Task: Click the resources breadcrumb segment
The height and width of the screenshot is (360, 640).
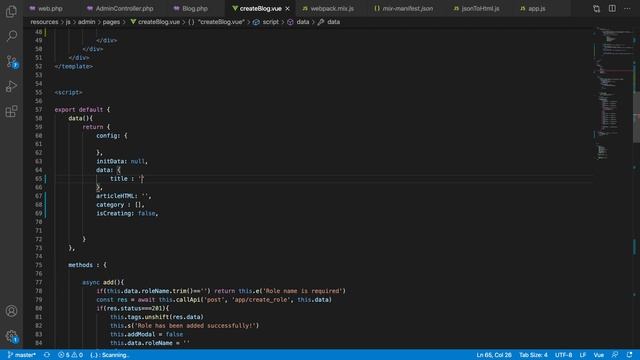Action: [x=44, y=22]
